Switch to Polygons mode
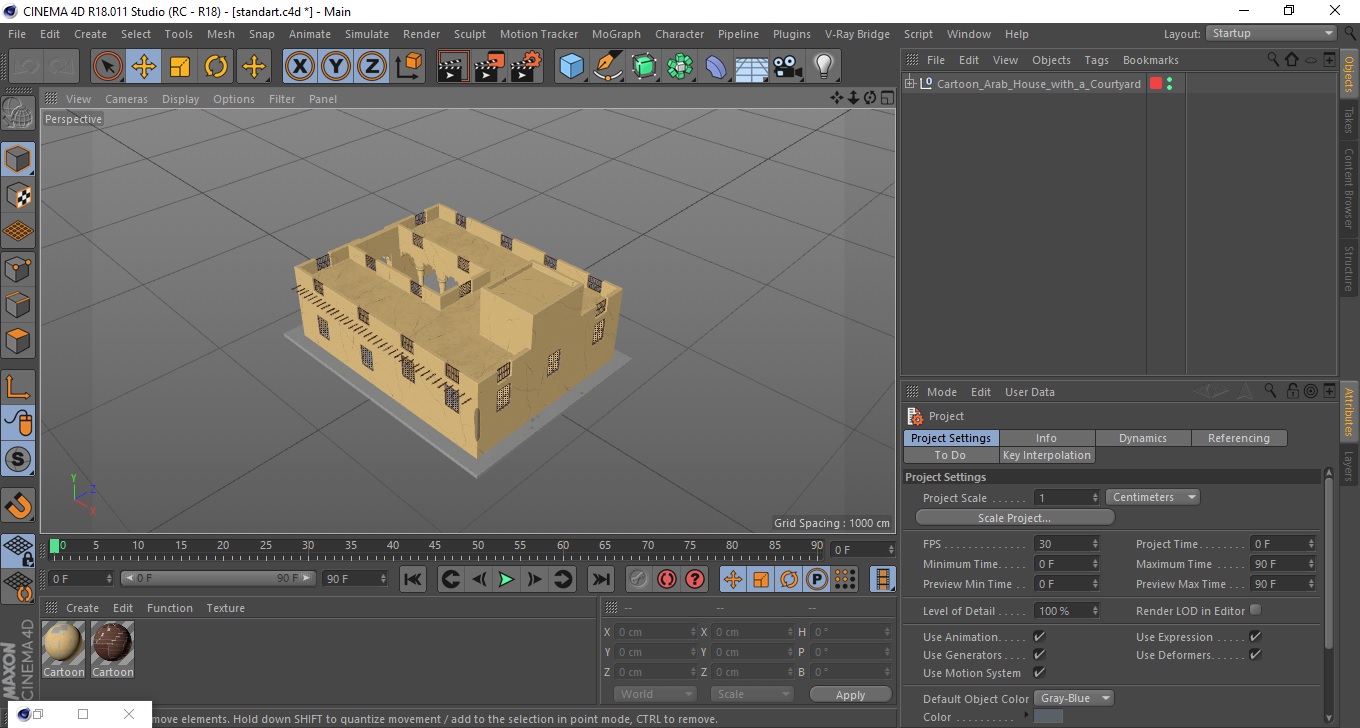 tap(18, 340)
